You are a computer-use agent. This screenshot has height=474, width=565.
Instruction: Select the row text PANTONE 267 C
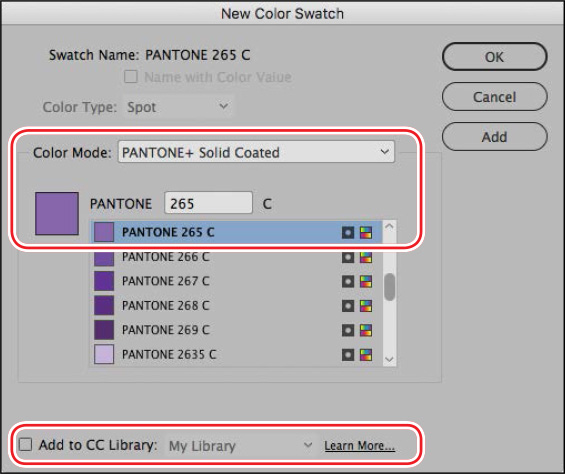(x=166, y=281)
